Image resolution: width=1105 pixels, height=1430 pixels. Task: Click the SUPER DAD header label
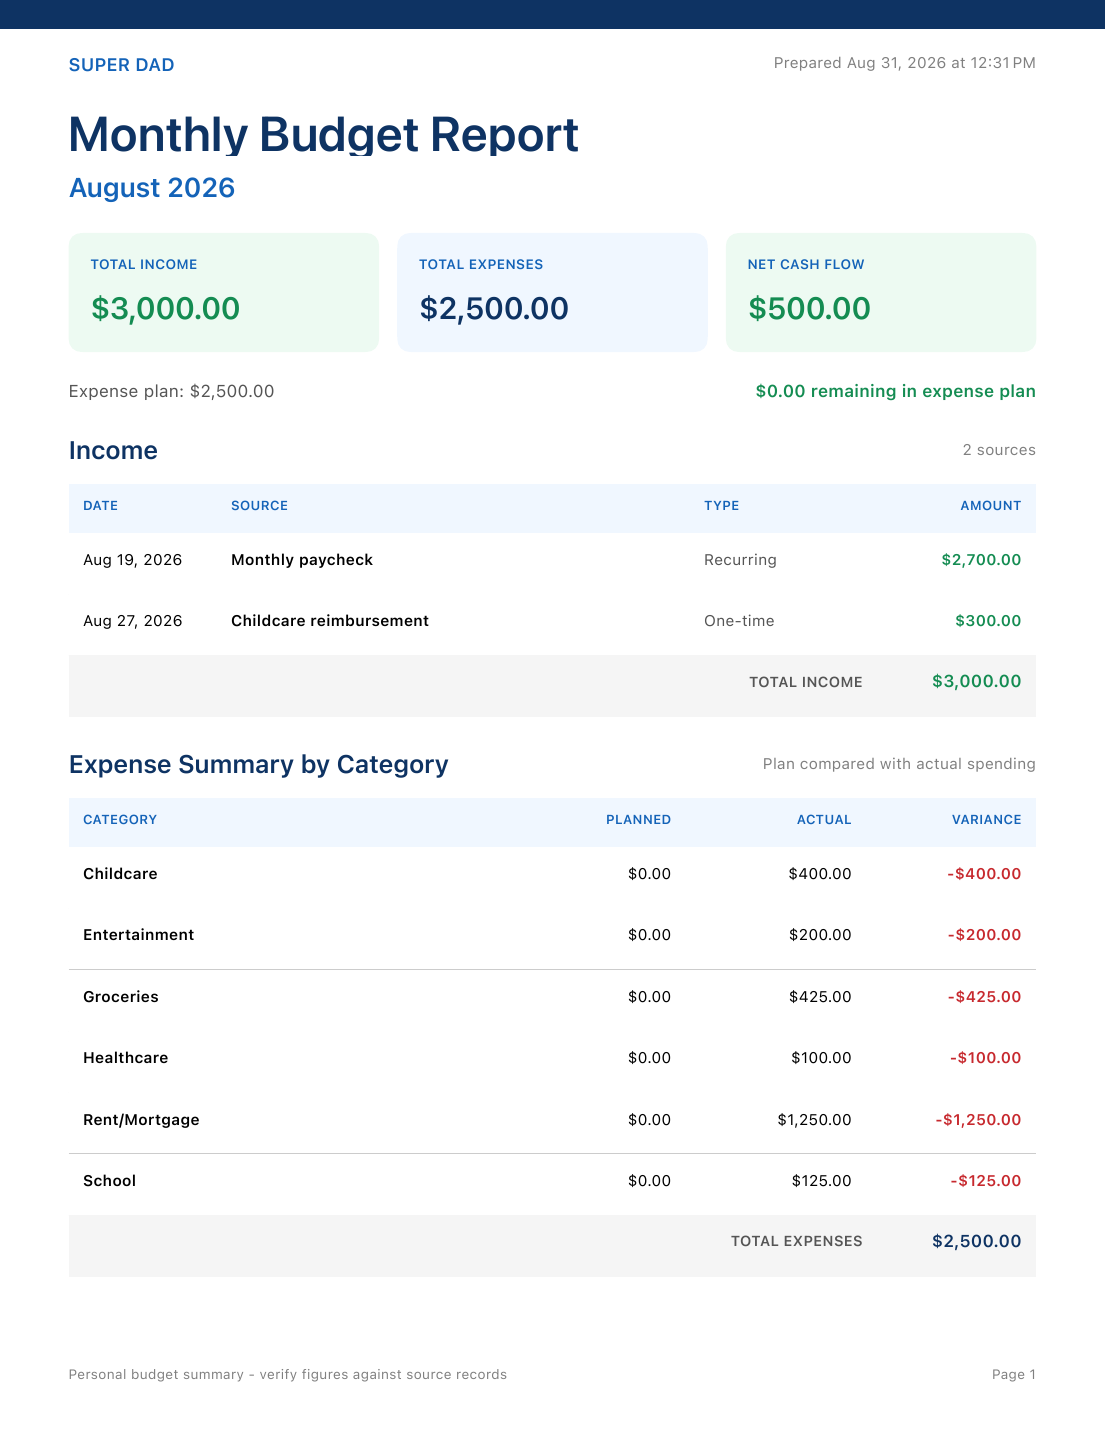pyautogui.click(x=121, y=65)
